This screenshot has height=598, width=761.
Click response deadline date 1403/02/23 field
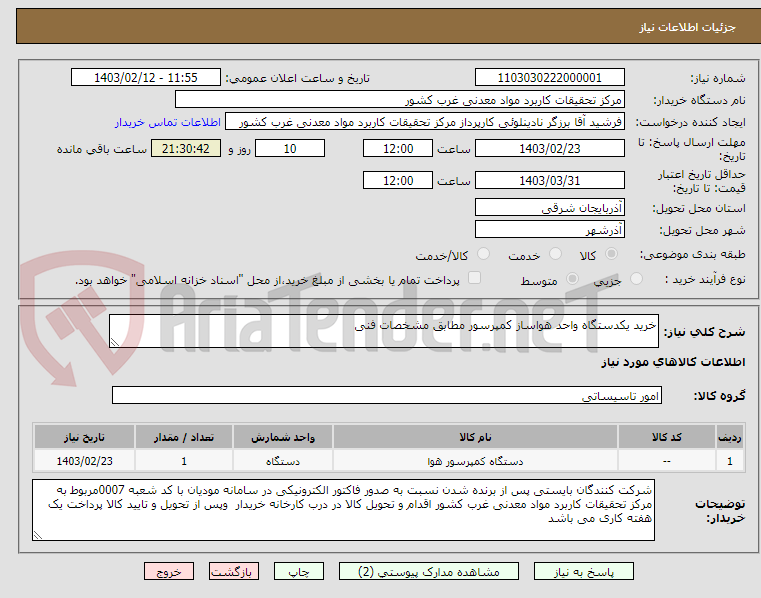coord(549,149)
